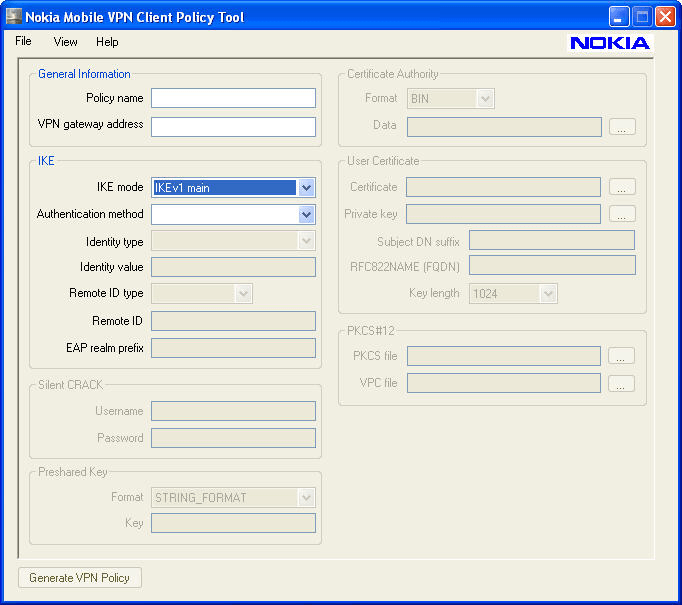682x605 pixels.
Task: Focus the VPN gateway address field
Action: point(233,127)
